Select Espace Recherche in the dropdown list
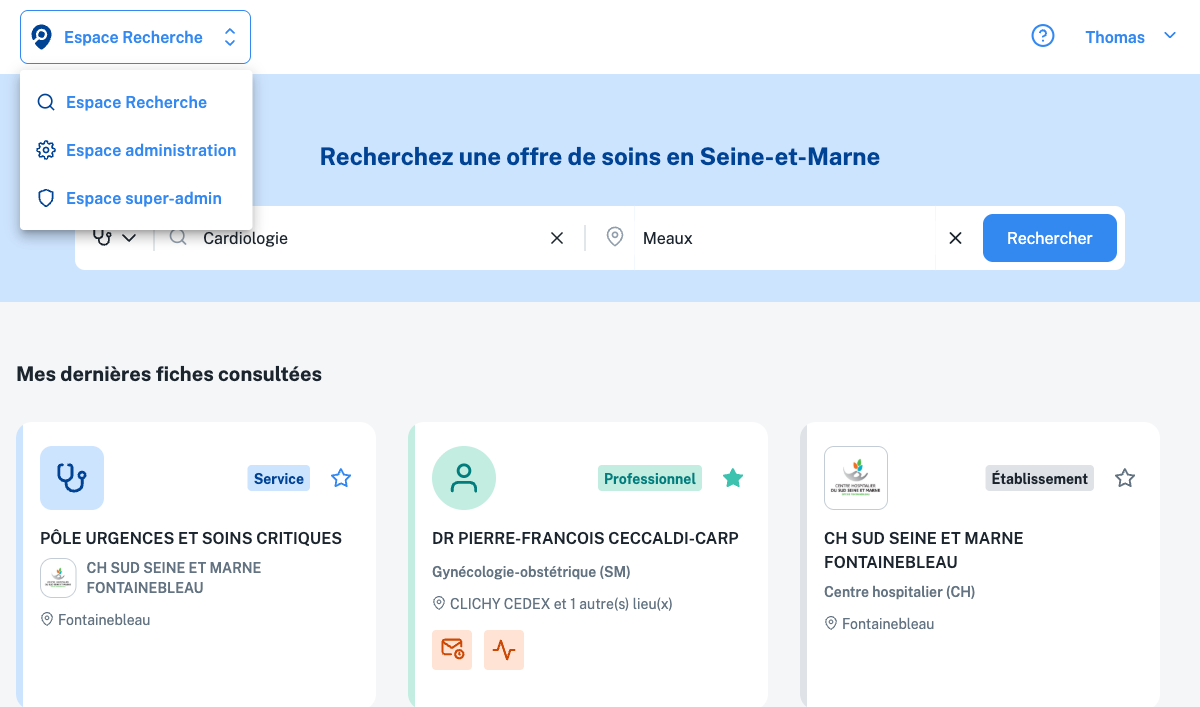 pos(136,102)
